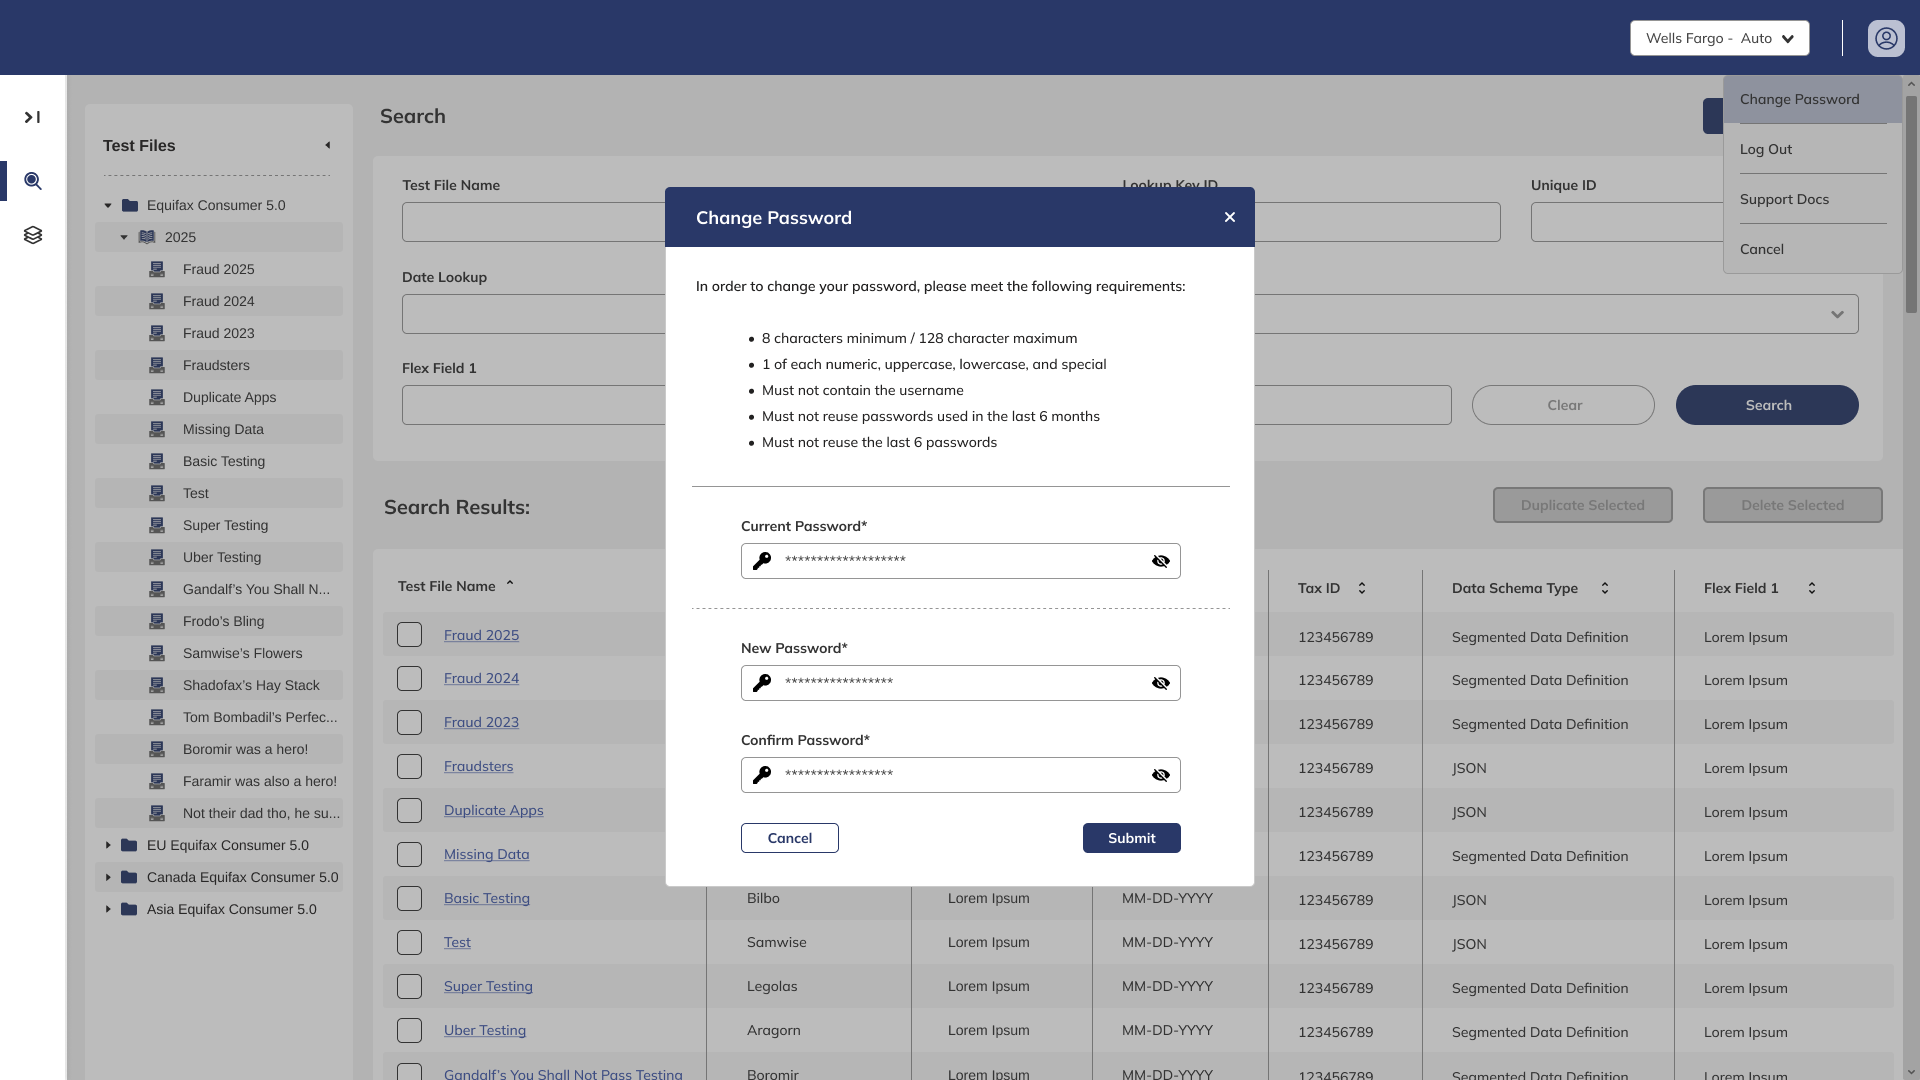Screen dimensions: 1920x1080
Task: Show the Current Password text
Action: coord(1160,561)
